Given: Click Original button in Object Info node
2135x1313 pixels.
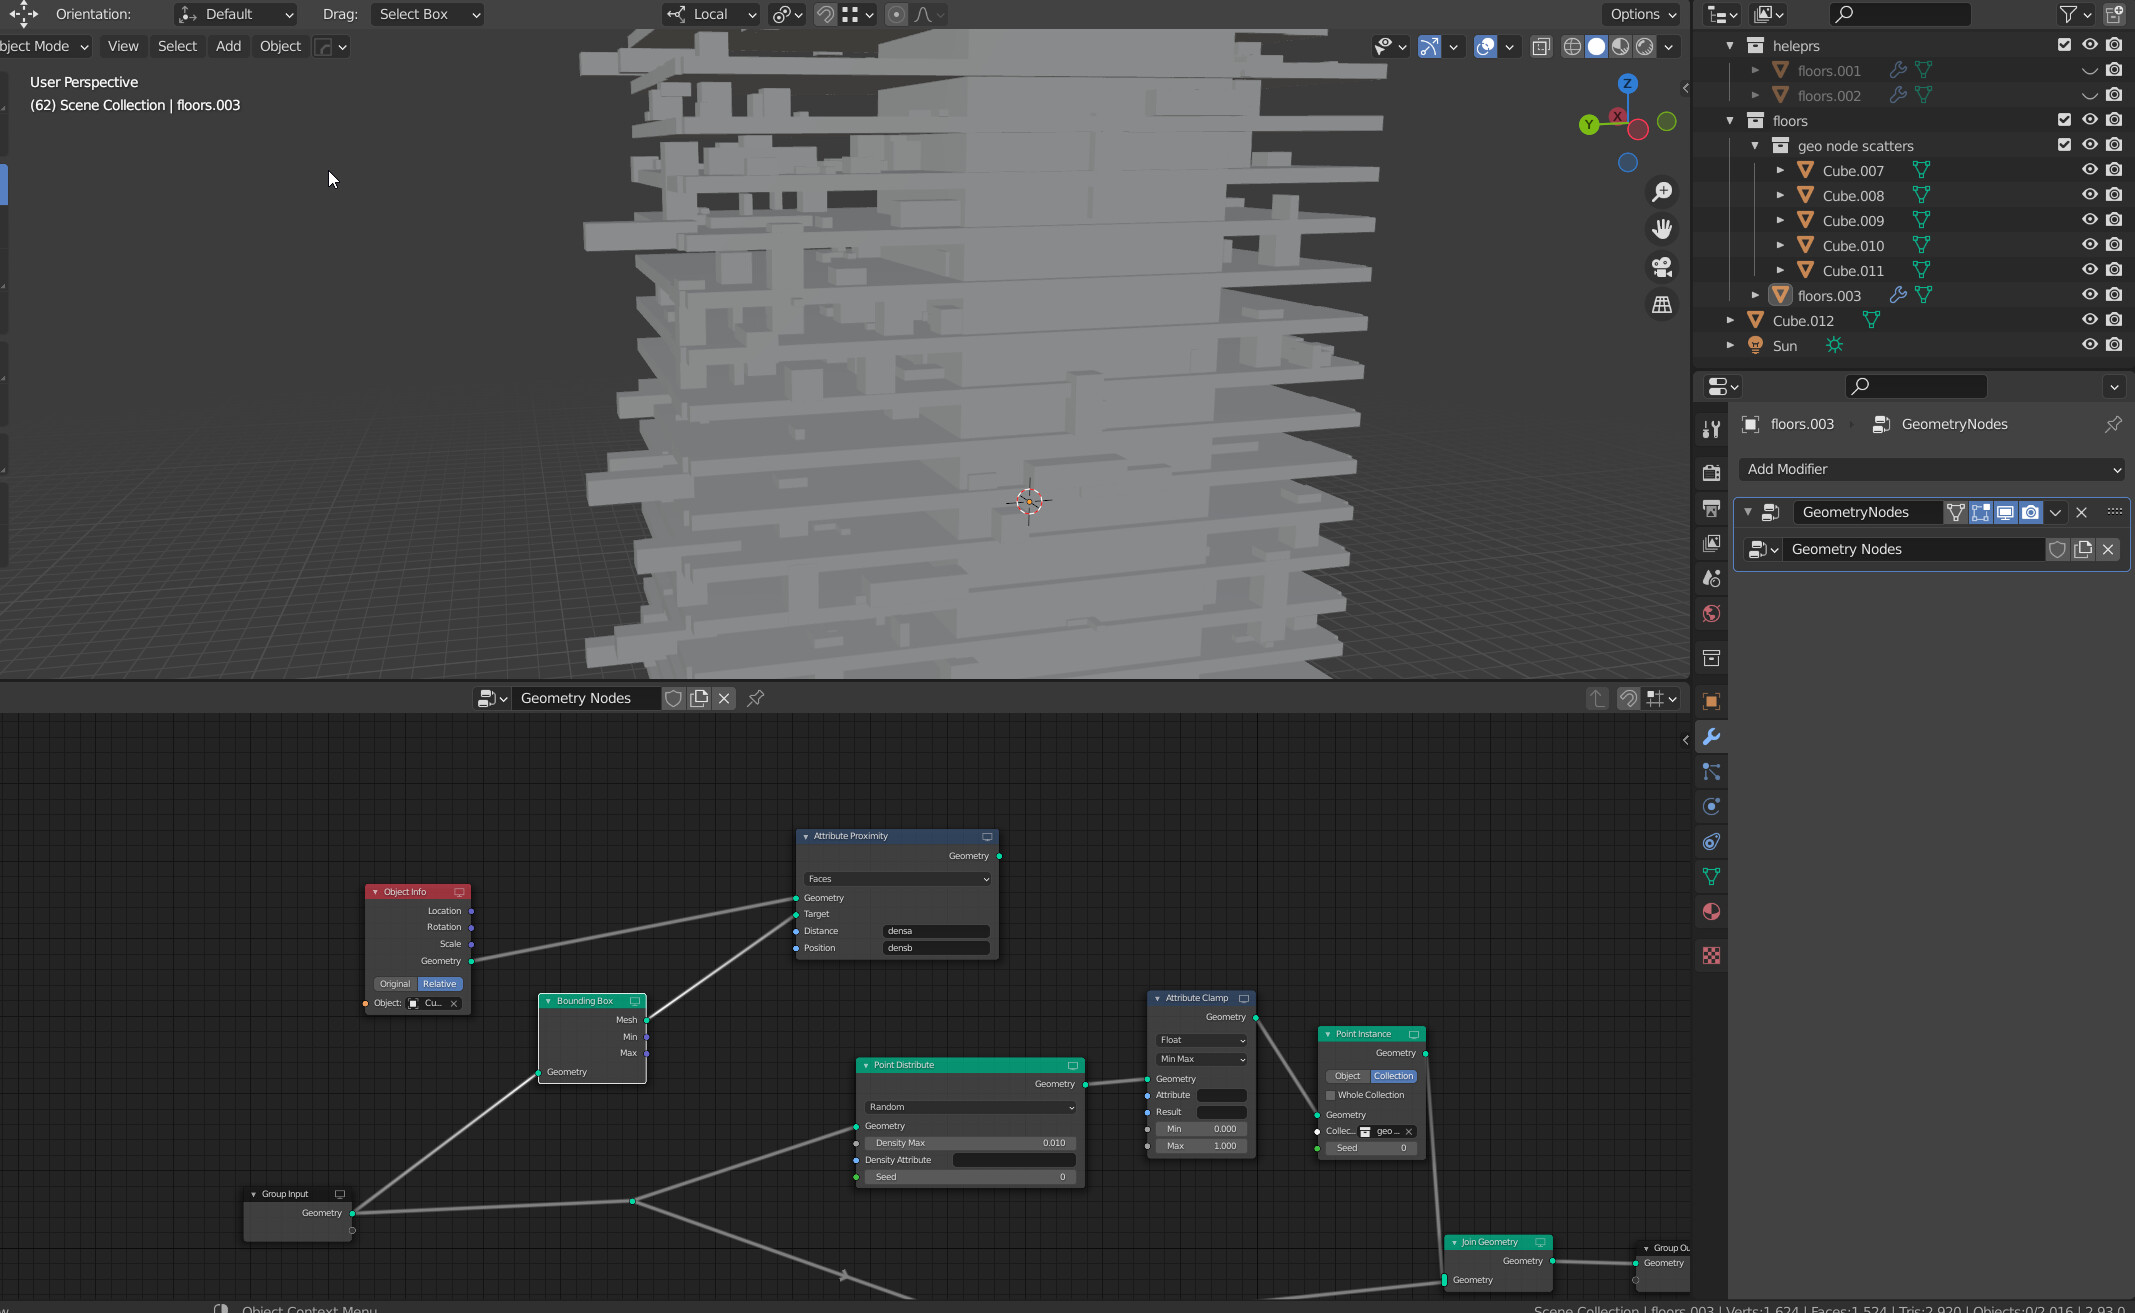Looking at the screenshot, I should coord(395,984).
